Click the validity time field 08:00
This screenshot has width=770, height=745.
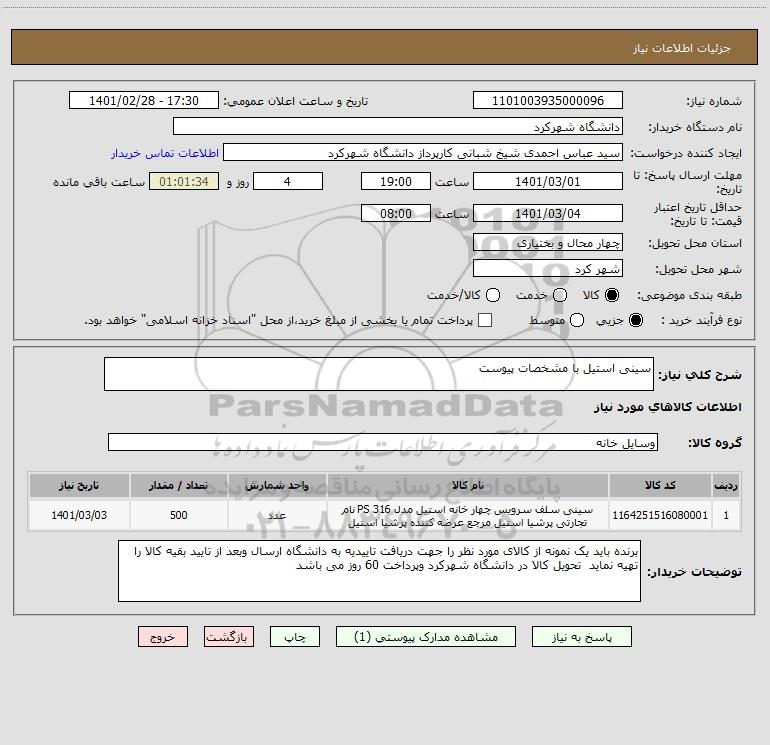(x=396, y=213)
